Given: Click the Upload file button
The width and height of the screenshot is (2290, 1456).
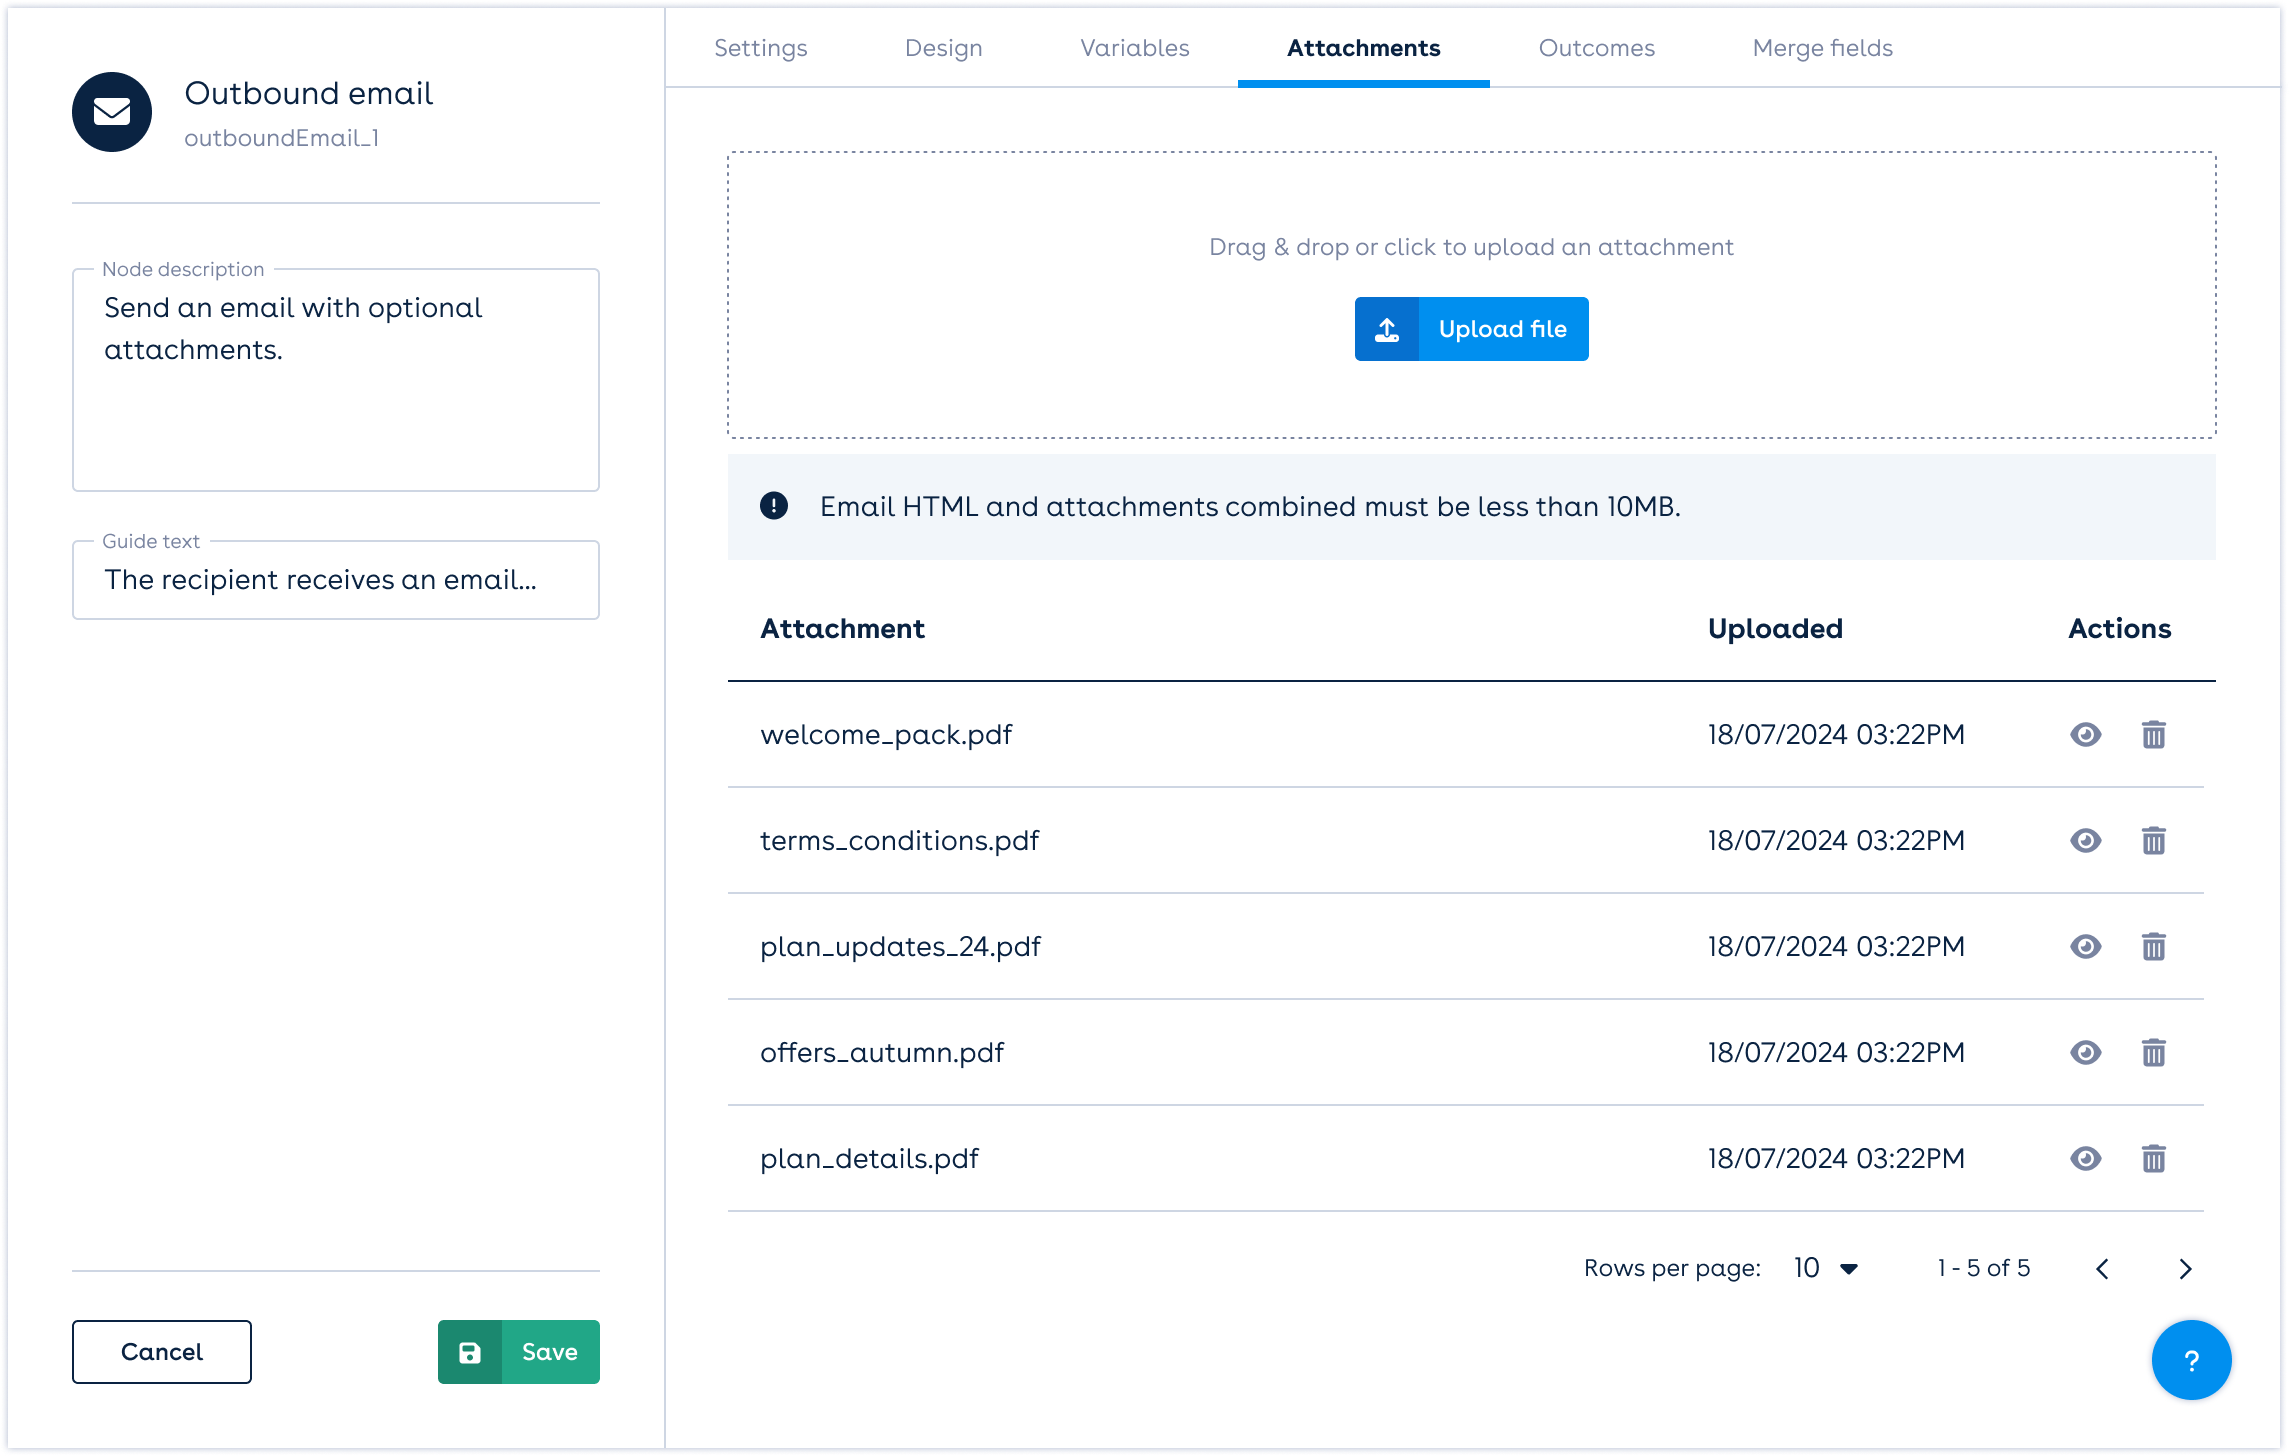Looking at the screenshot, I should coord(1471,329).
